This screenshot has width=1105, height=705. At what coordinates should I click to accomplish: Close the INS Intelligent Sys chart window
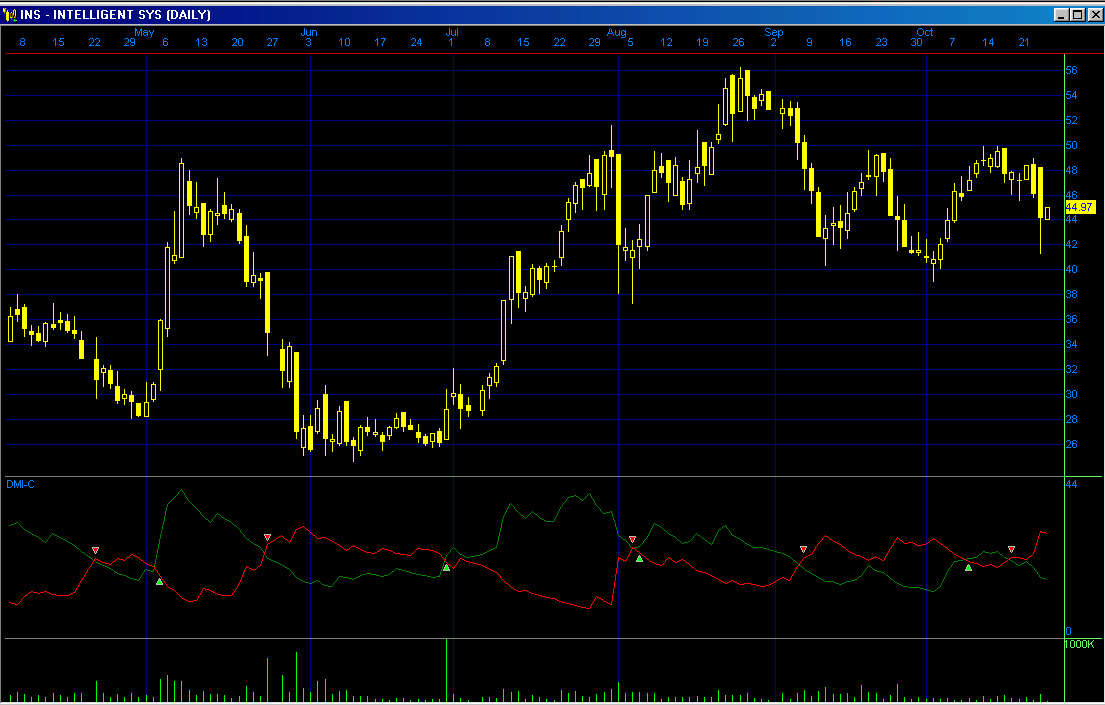coord(1094,15)
